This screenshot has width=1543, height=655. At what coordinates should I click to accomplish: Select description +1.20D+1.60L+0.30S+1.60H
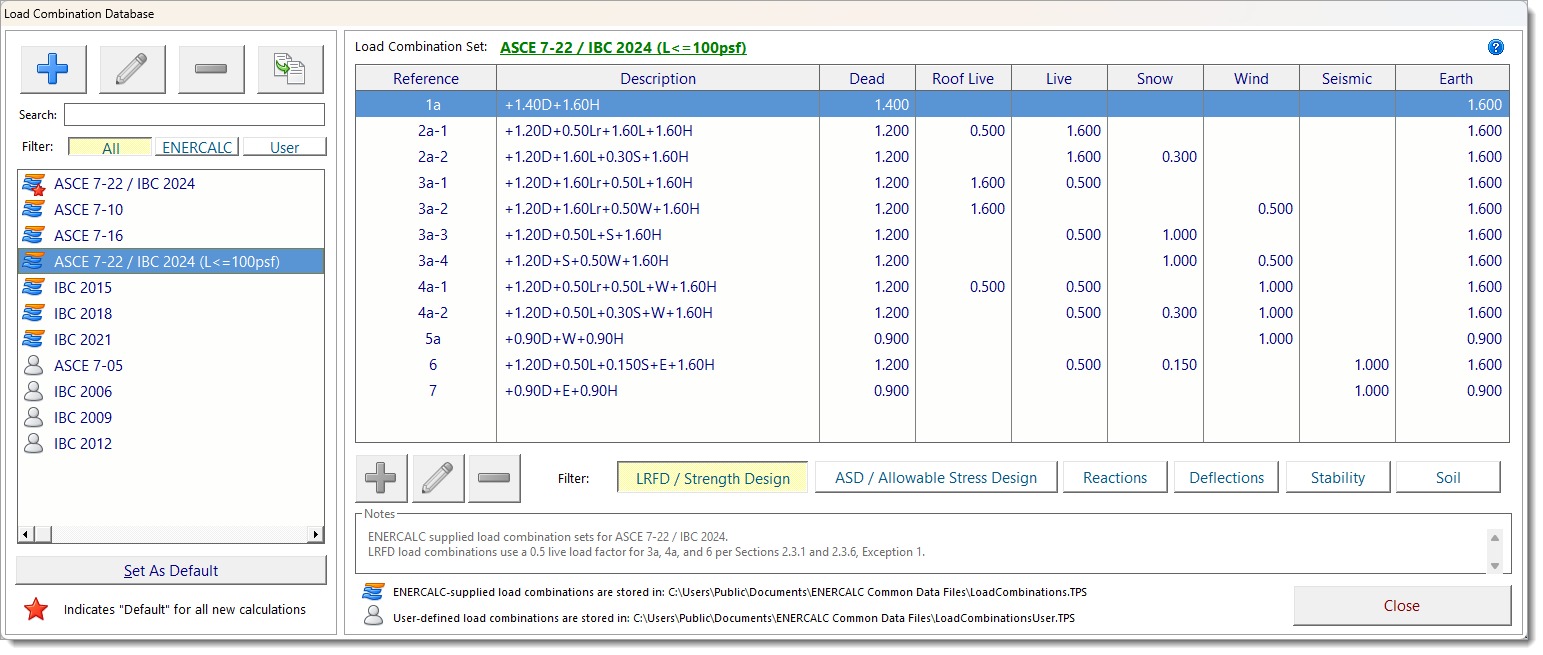click(x=596, y=157)
